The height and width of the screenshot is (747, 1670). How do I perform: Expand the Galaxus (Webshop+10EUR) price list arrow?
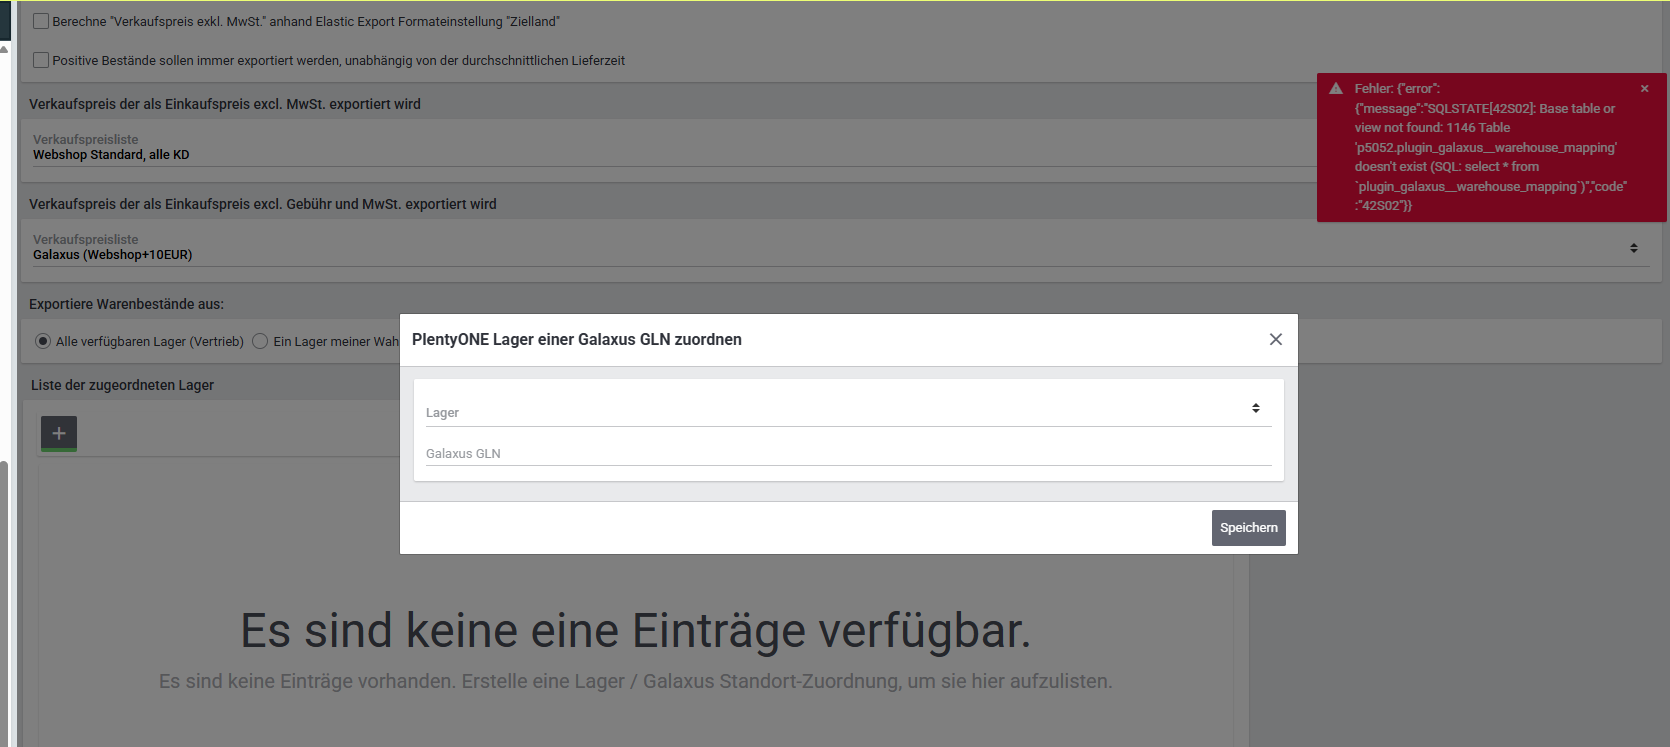coord(1633,248)
